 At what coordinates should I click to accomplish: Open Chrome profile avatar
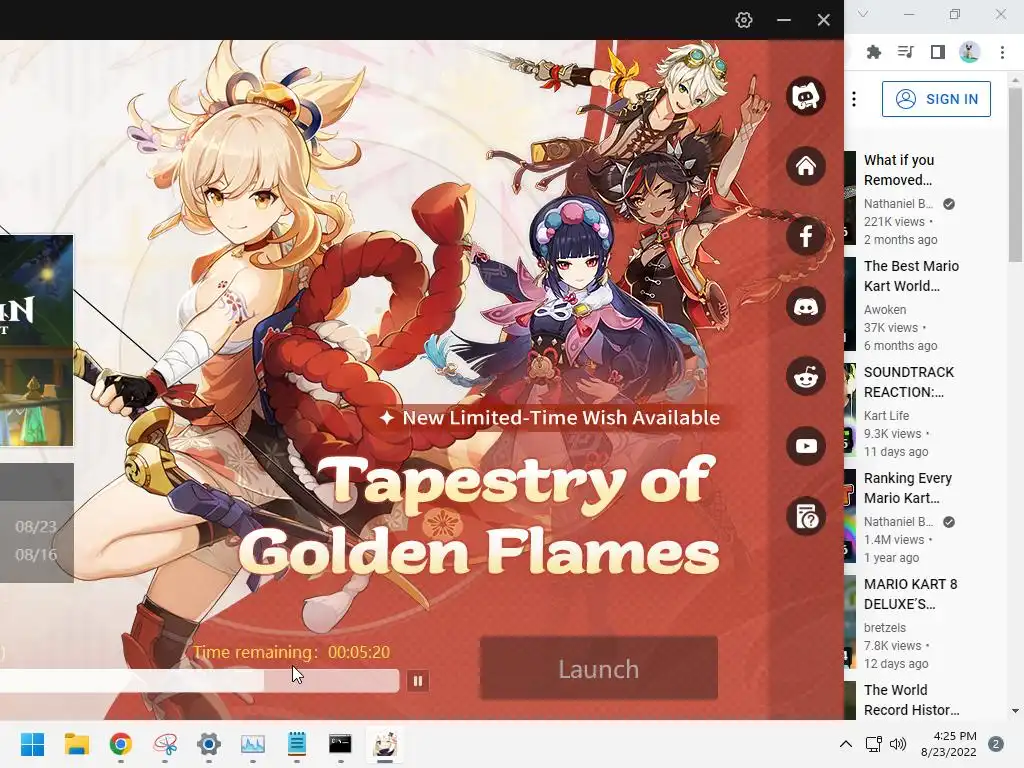969,52
